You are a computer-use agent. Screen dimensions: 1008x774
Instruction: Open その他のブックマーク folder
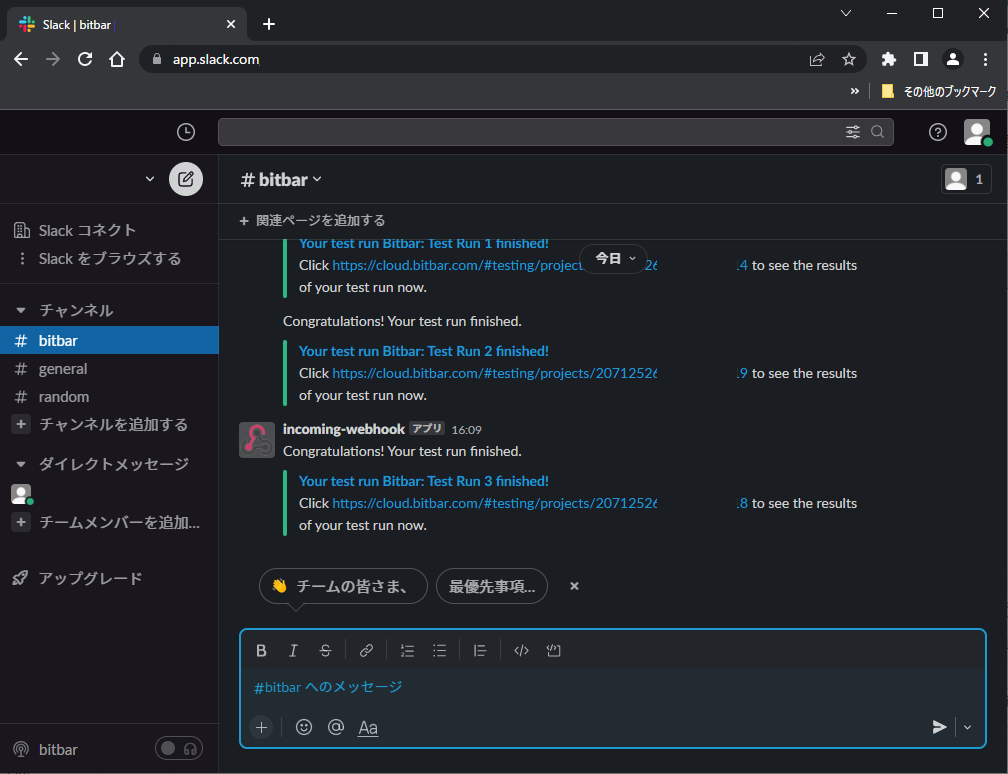point(939,91)
